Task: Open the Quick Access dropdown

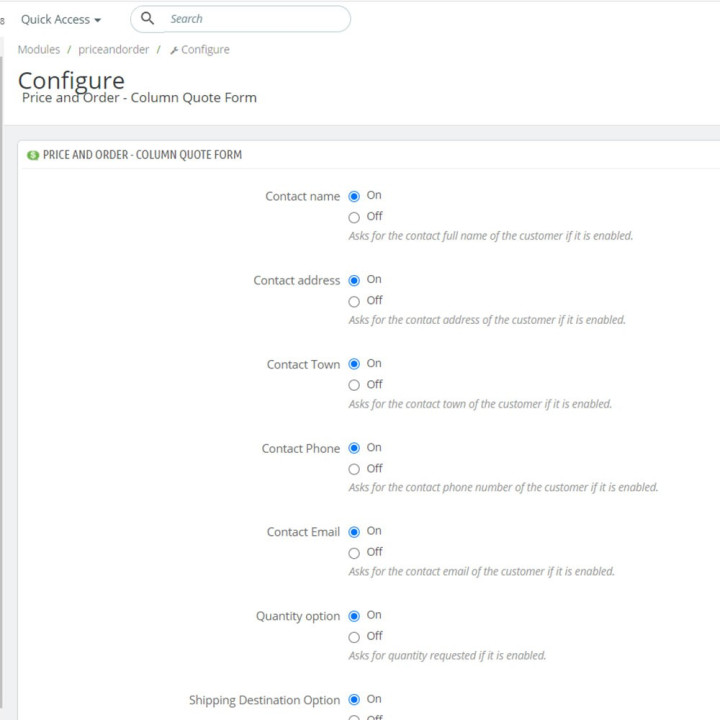Action: point(61,19)
